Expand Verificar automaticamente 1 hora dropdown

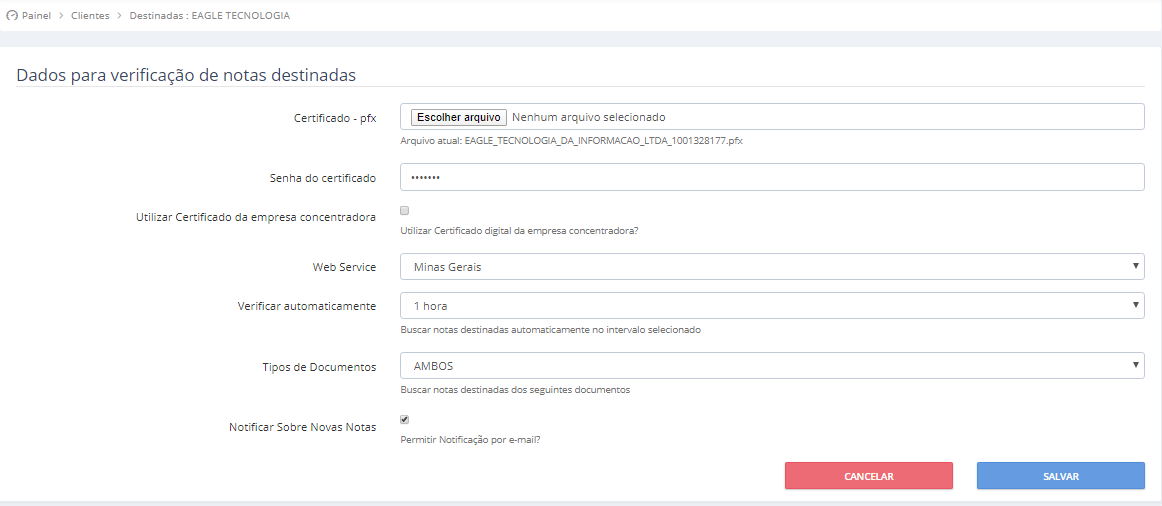click(x=772, y=305)
